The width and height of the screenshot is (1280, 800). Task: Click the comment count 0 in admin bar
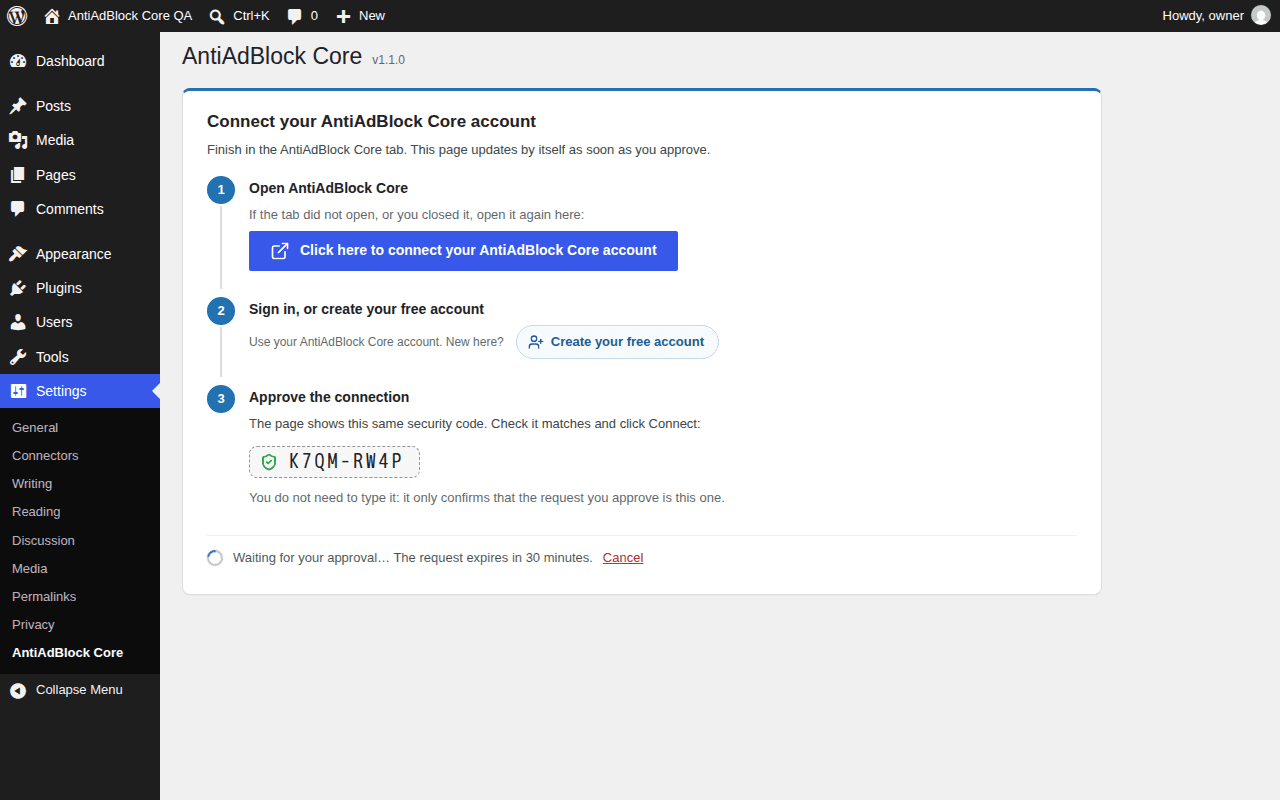point(314,16)
